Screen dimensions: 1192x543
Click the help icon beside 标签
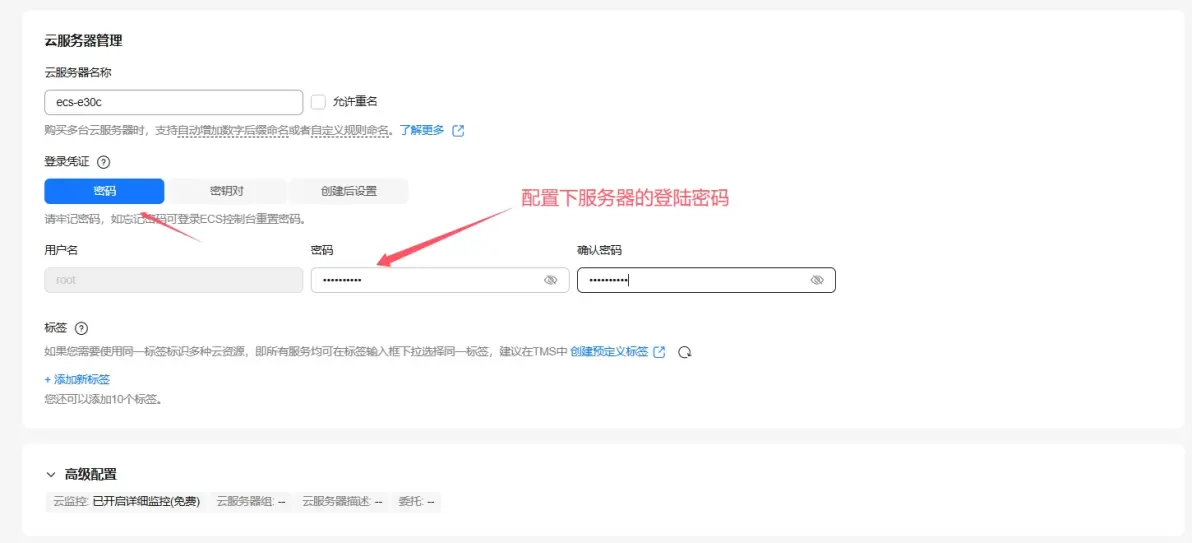tap(82, 328)
